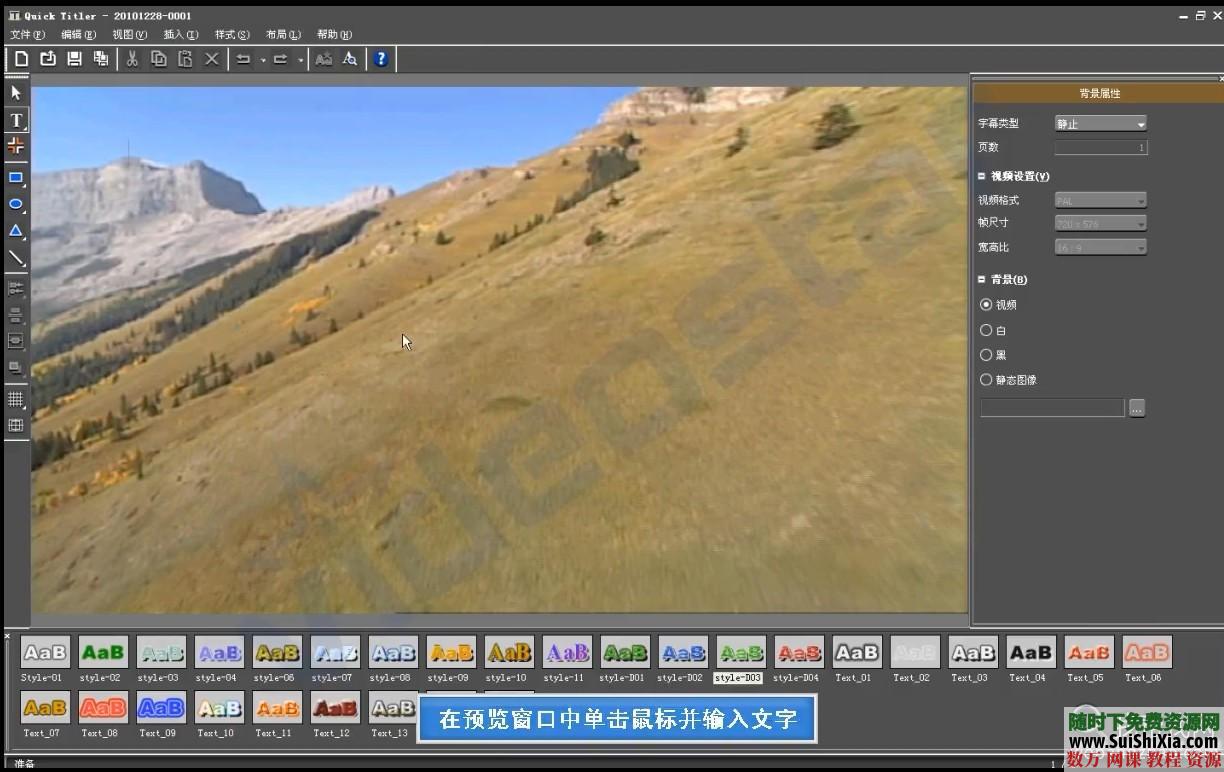This screenshot has height=772, width=1224.
Task: Select the Text (T) tool
Action: (x=16, y=120)
